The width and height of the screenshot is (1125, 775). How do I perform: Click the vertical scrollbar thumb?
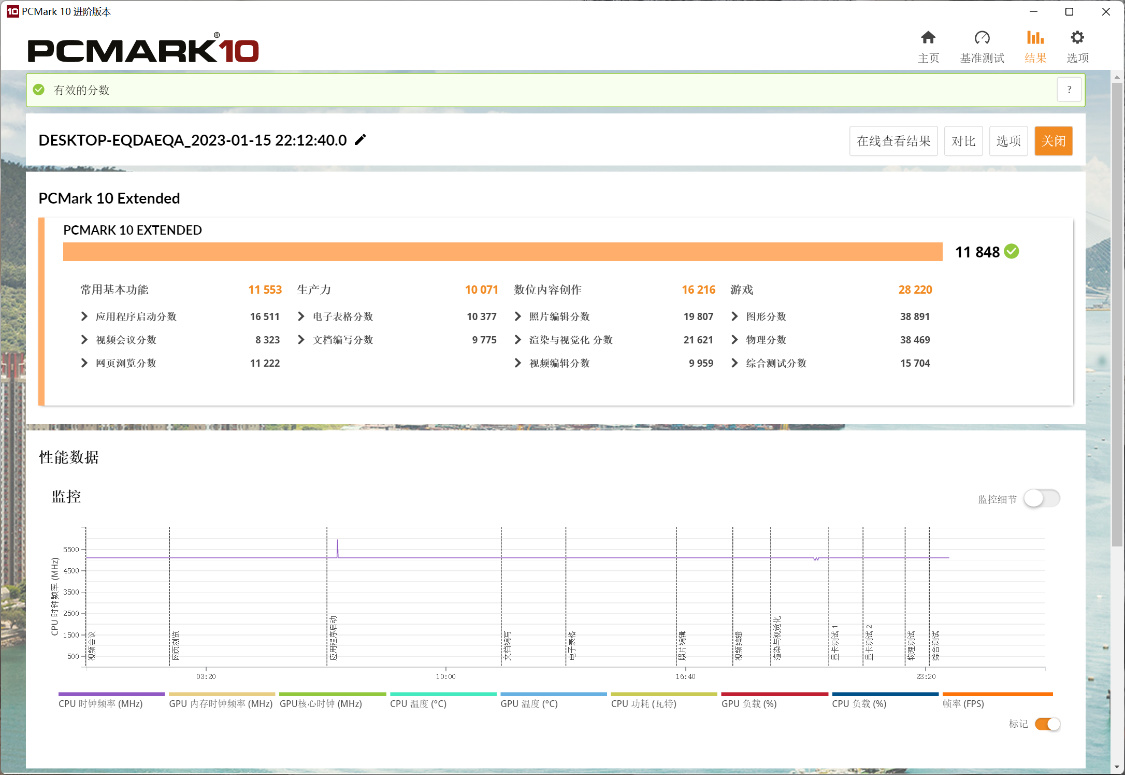pyautogui.click(x=1117, y=312)
